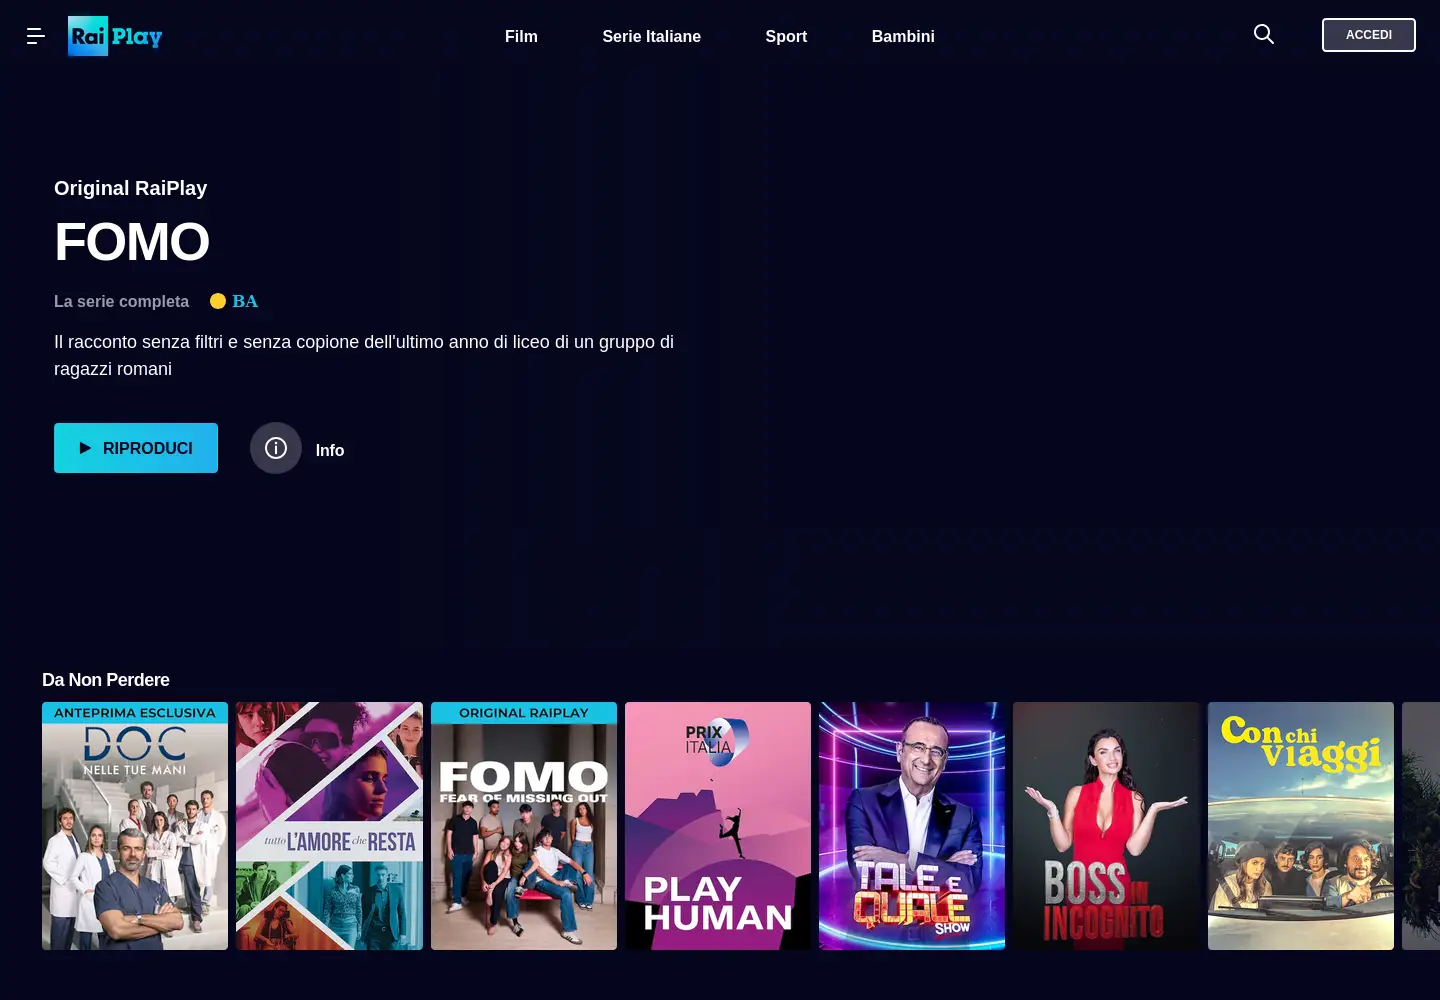Click the FOMO hero title
The width and height of the screenshot is (1440, 1000).
[132, 242]
